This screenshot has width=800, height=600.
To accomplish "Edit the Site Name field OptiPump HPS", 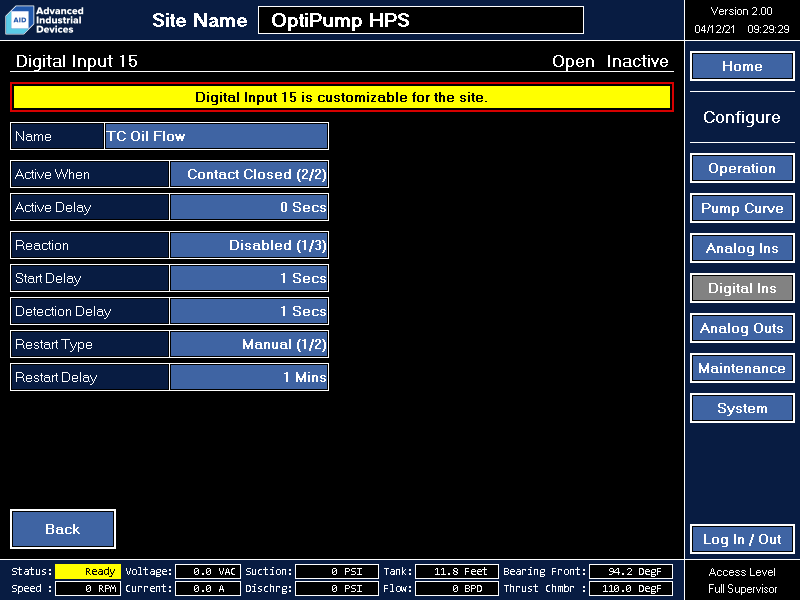I will (x=421, y=20).
